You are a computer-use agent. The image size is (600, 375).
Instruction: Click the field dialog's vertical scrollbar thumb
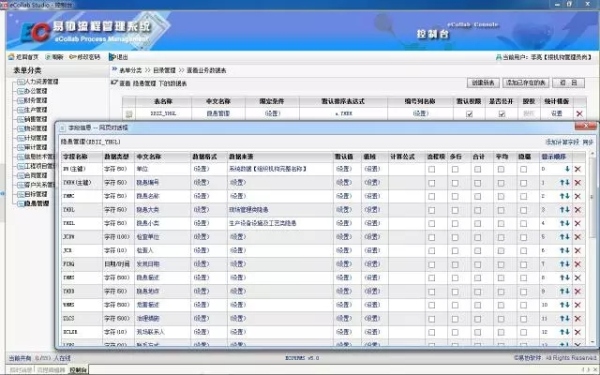click(x=593, y=197)
